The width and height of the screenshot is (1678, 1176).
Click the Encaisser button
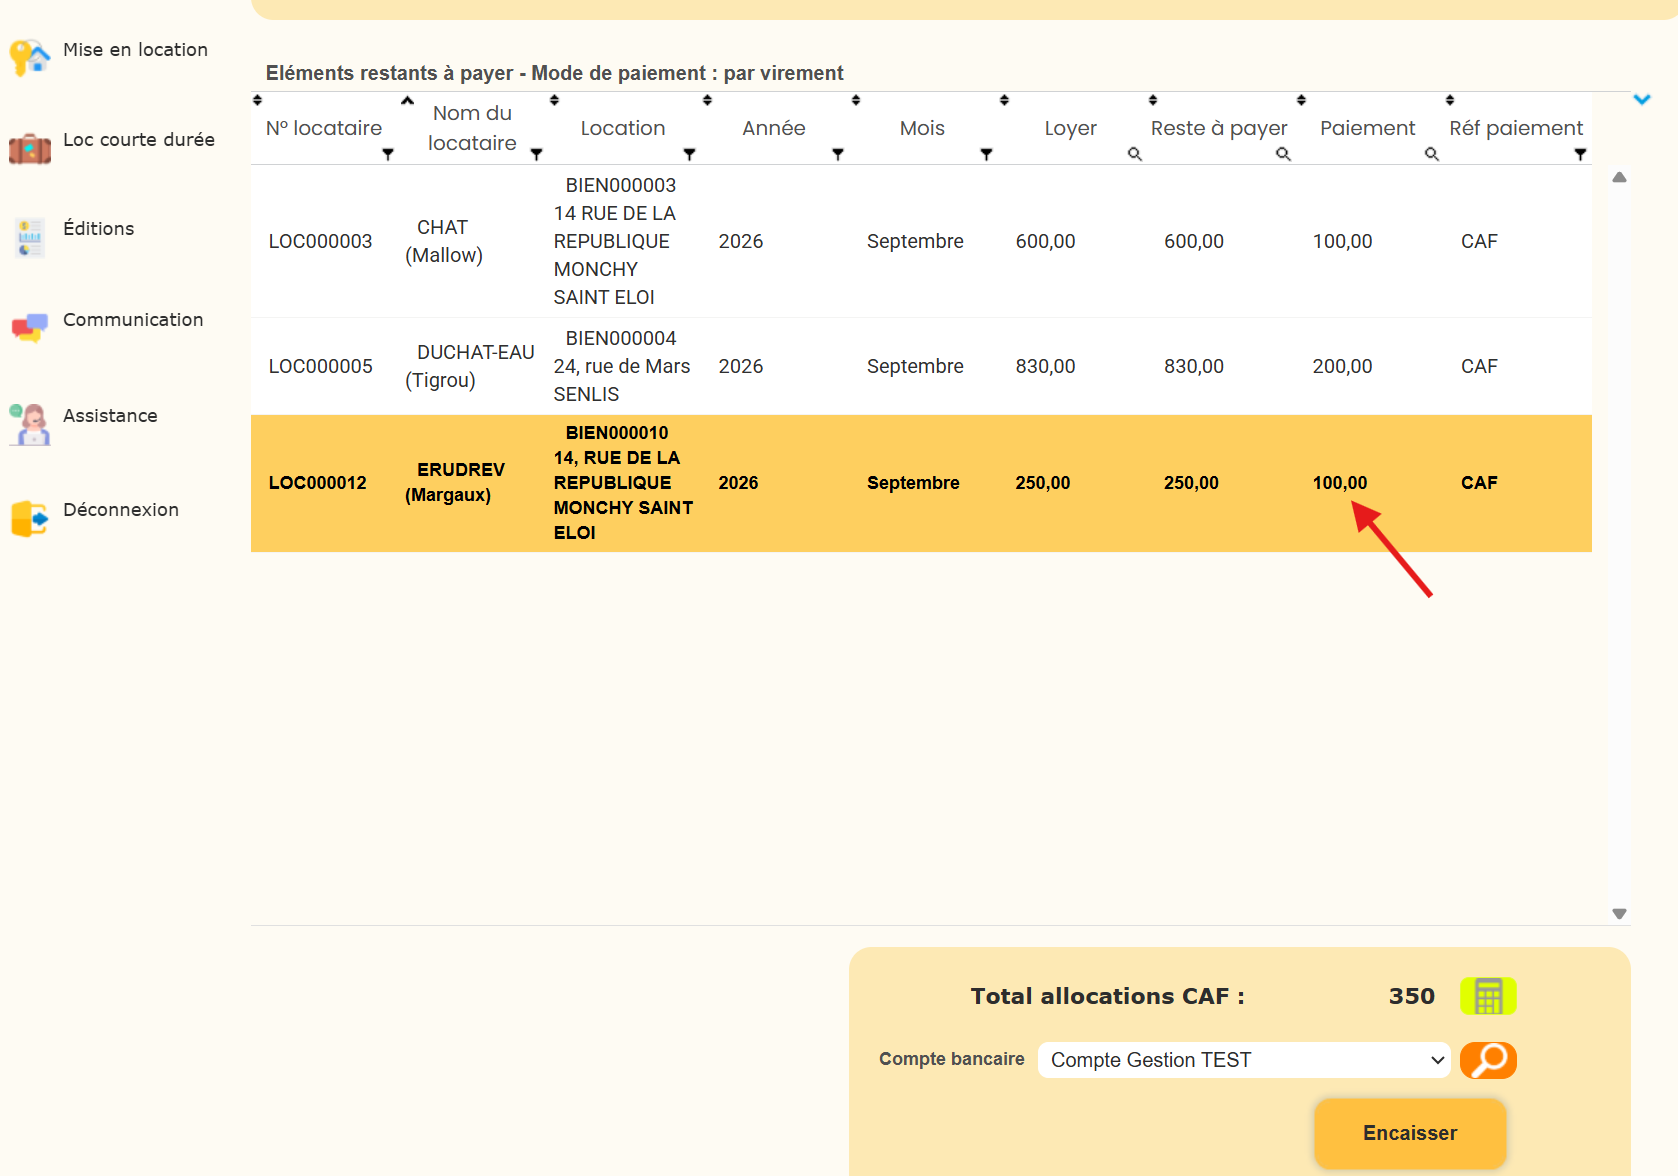click(1410, 1133)
